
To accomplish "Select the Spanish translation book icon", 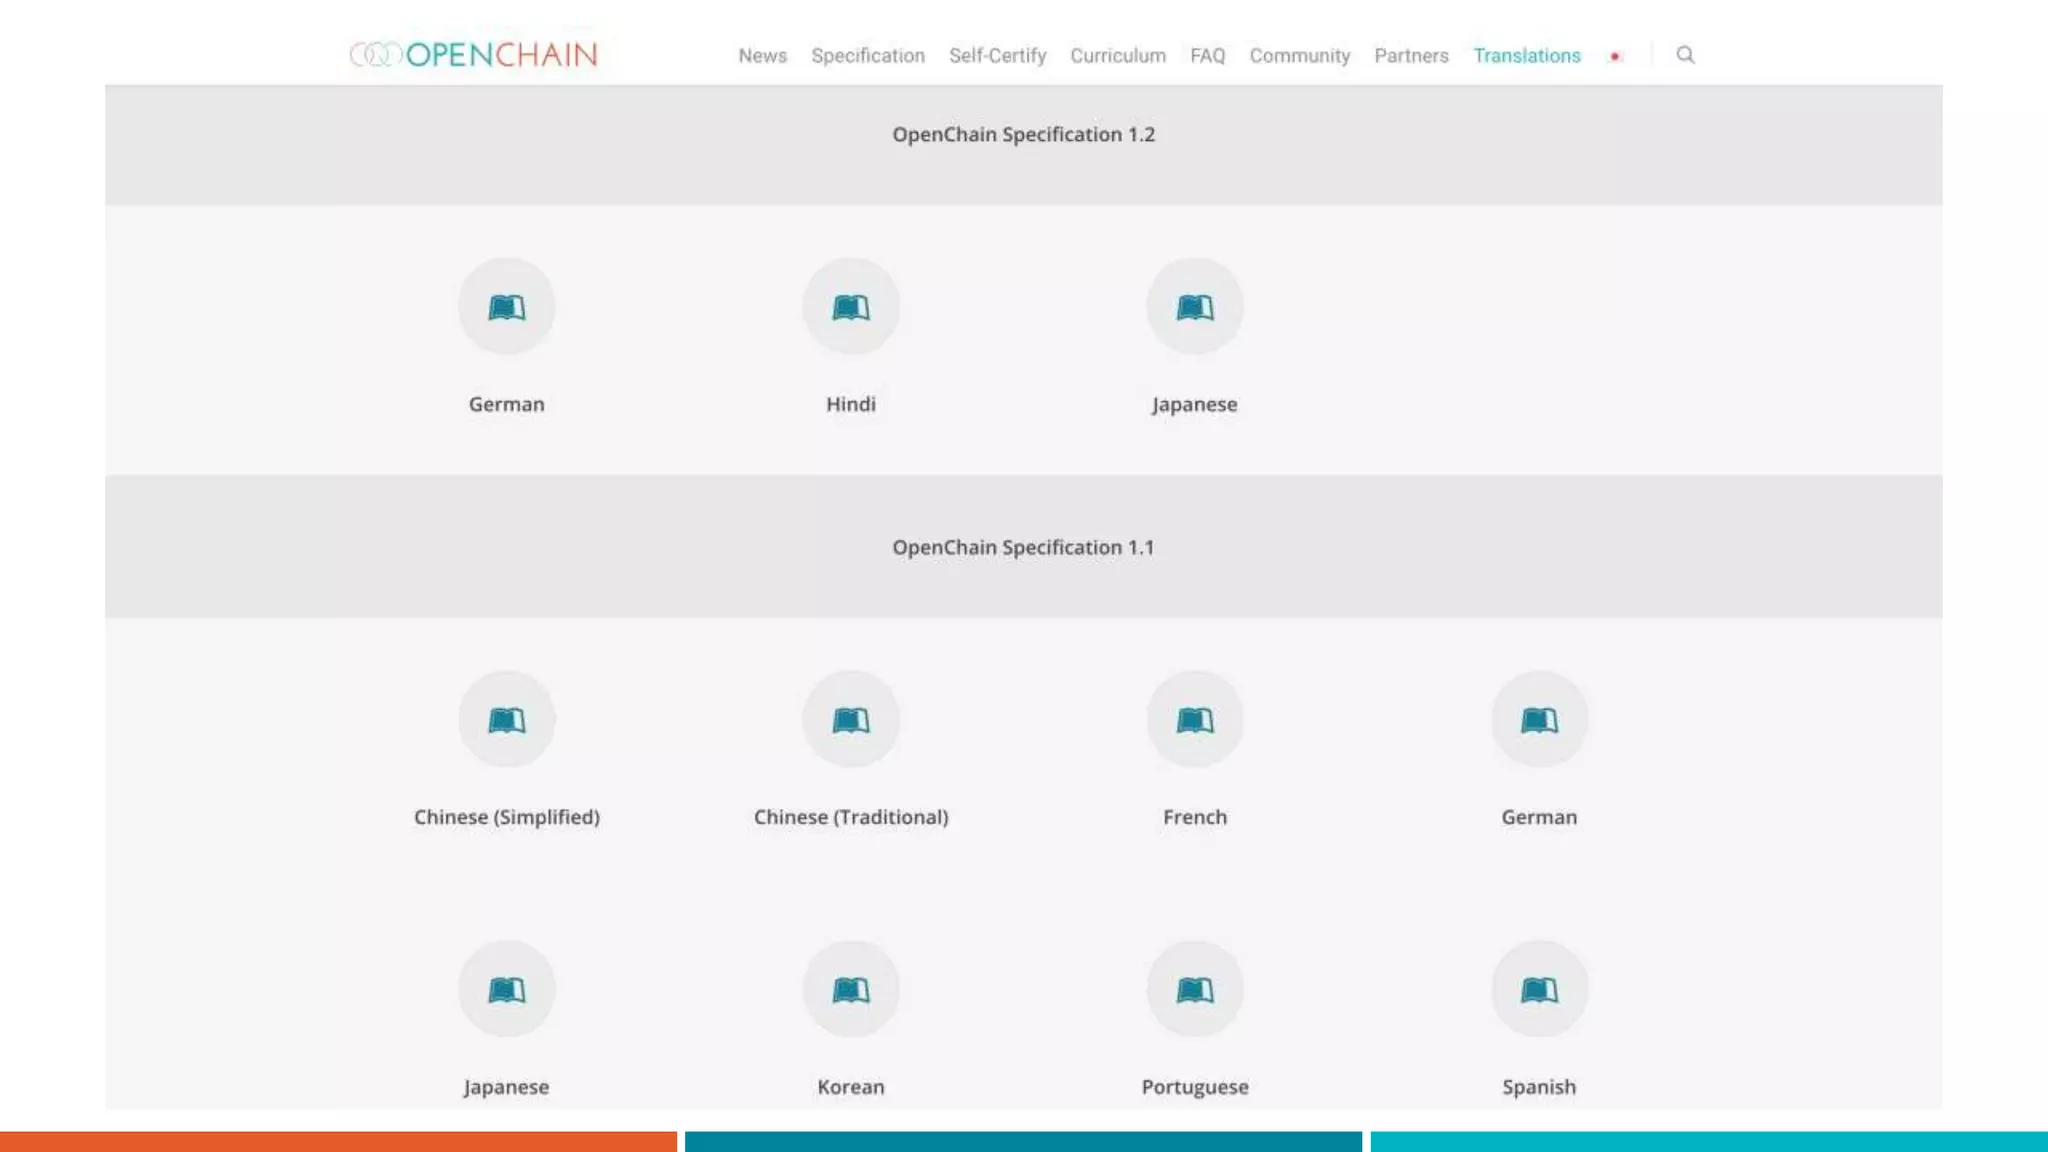I will pos(1538,990).
